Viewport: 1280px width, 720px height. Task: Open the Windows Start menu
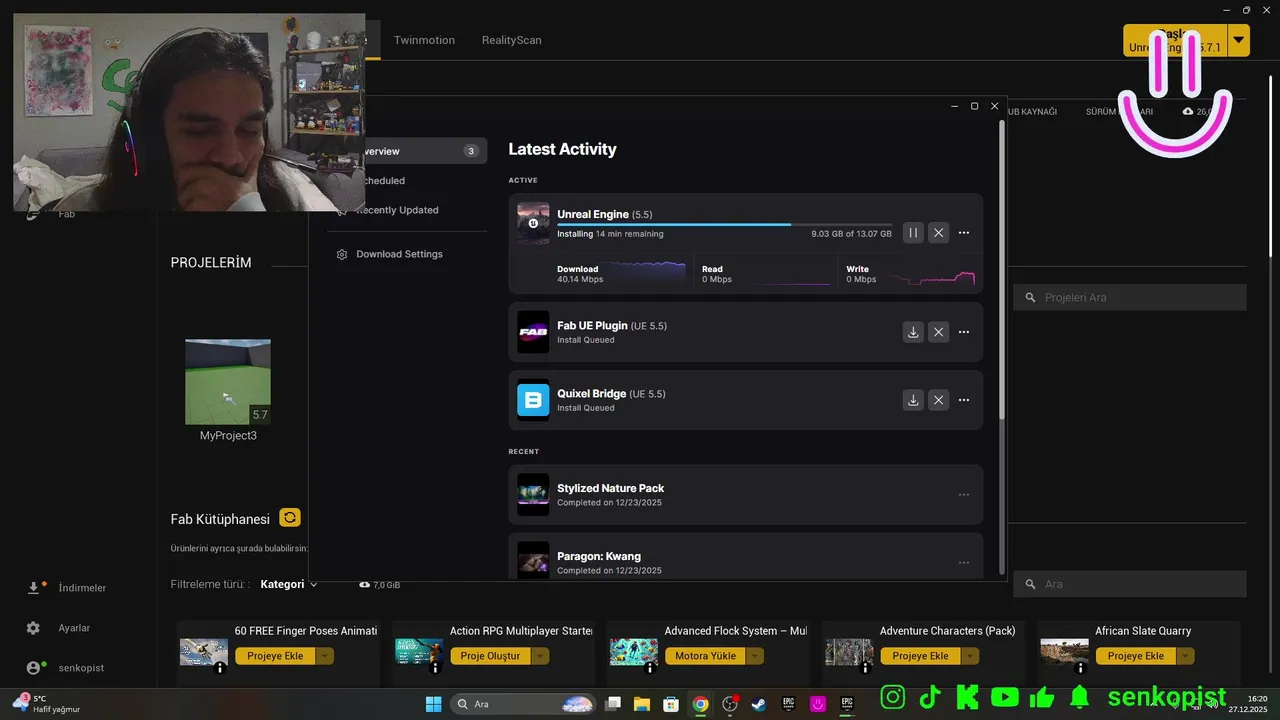tap(433, 704)
